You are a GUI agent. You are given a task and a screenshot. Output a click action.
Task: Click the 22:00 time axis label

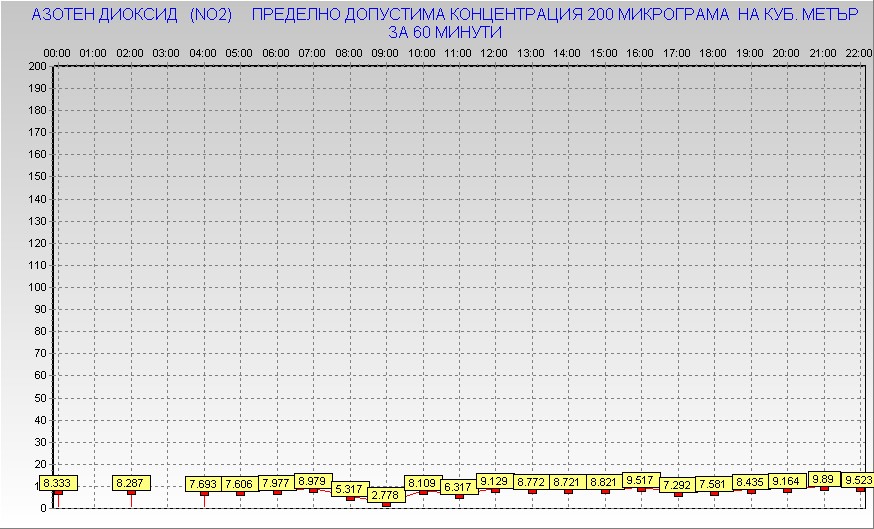[859, 52]
